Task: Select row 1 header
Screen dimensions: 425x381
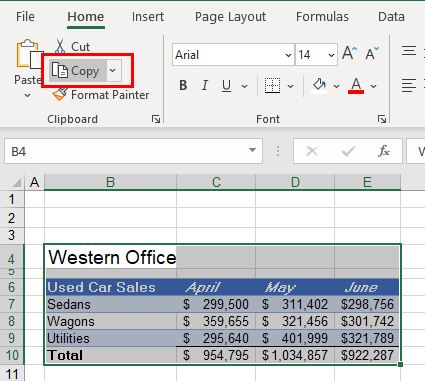Action: click(12, 199)
